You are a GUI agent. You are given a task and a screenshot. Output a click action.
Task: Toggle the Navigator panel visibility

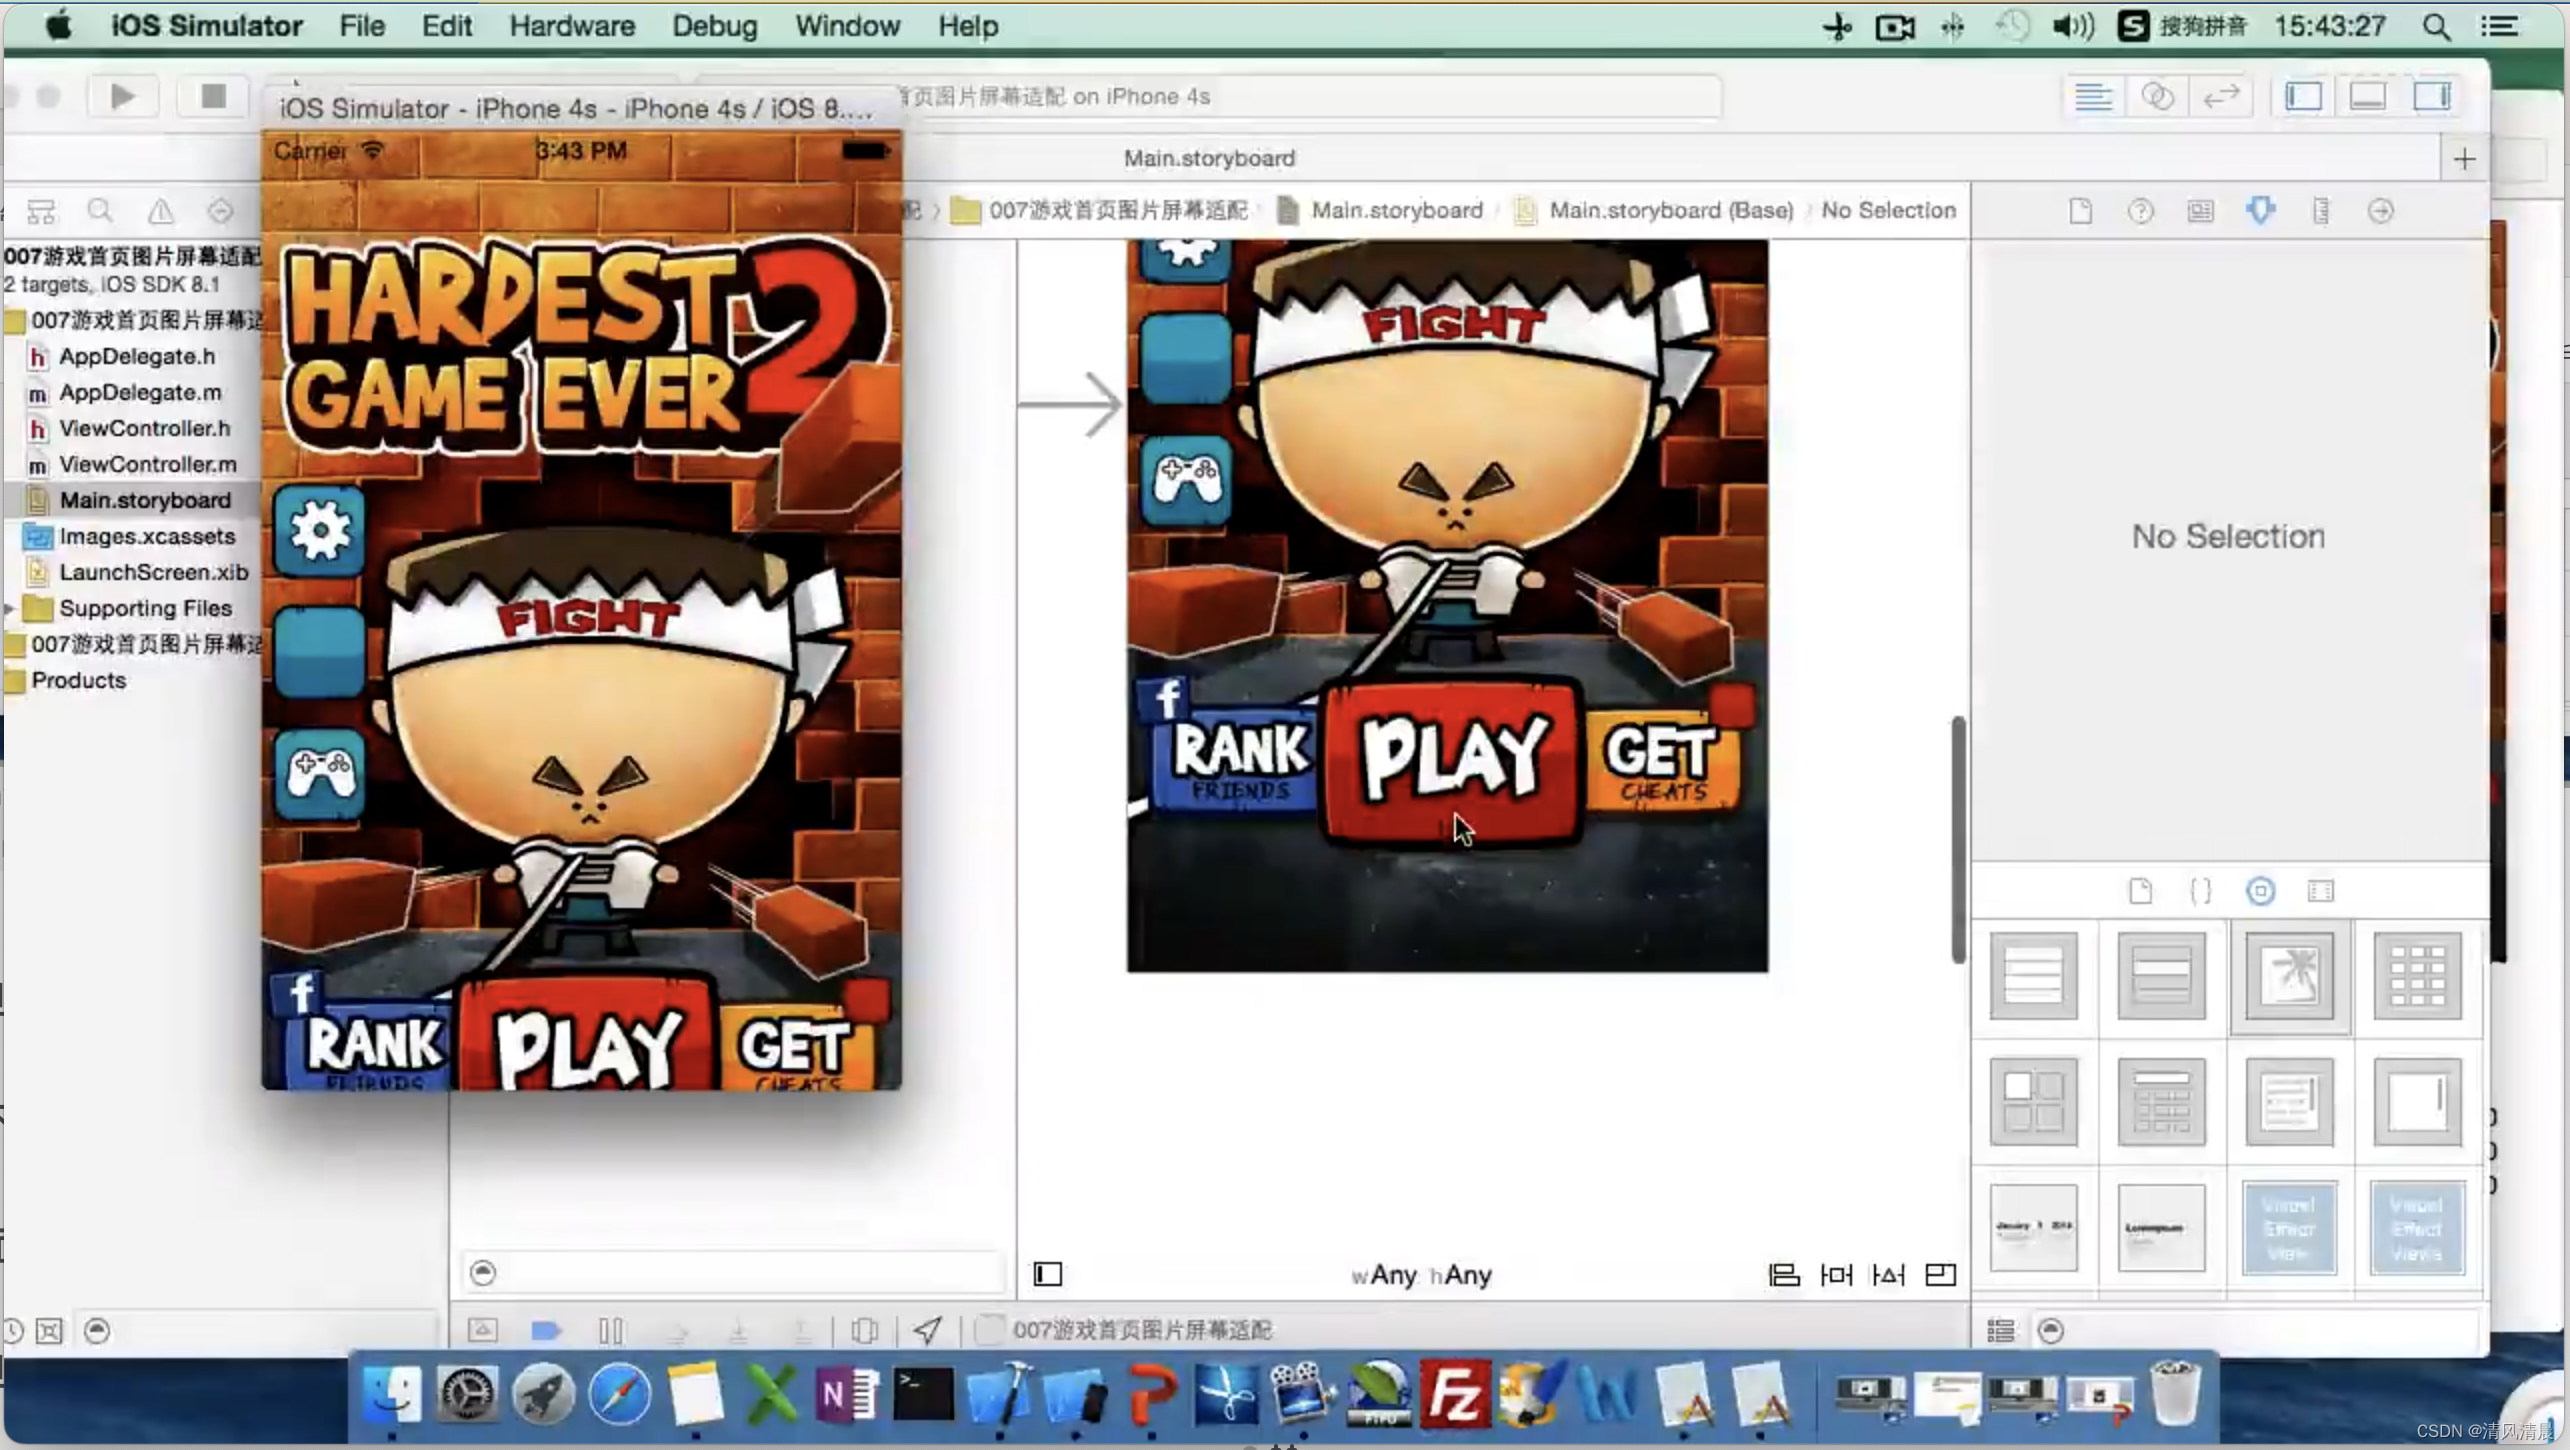coord(2303,97)
